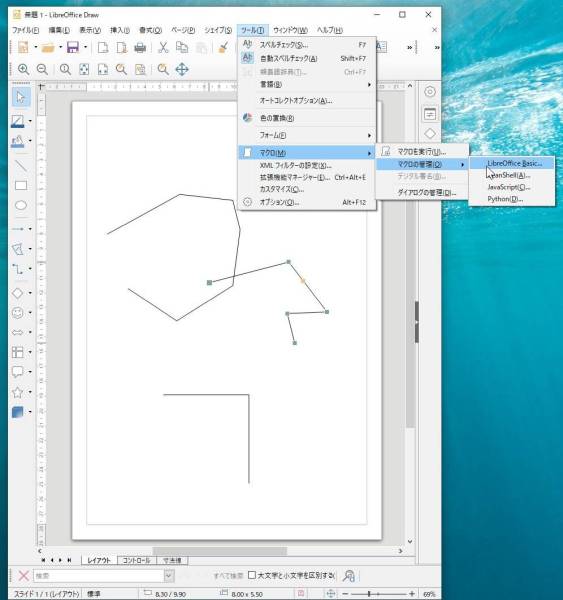The height and width of the screenshot is (600, 563).
Task: Expand the search field dropdown arrow
Action: tap(169, 575)
